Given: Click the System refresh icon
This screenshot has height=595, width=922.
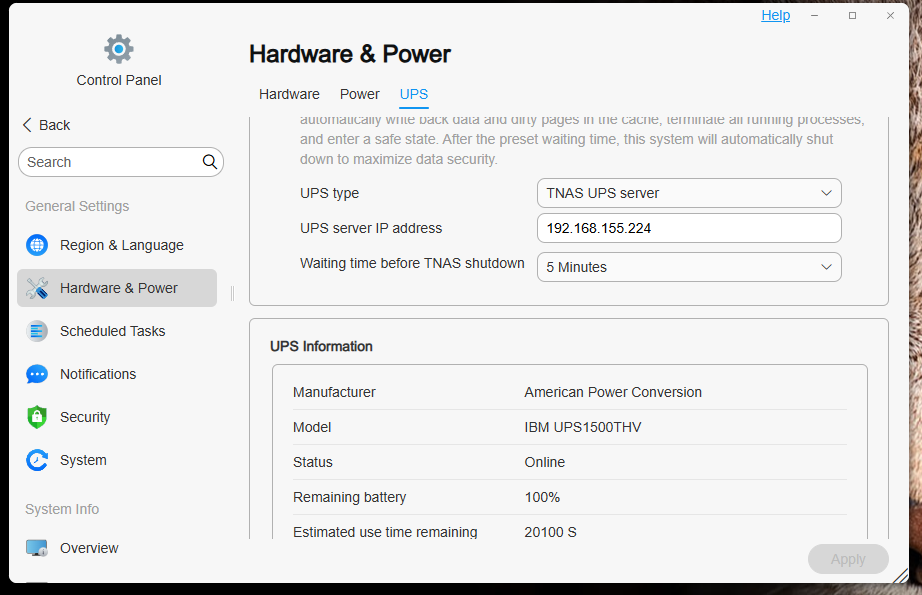Looking at the screenshot, I should 37,460.
